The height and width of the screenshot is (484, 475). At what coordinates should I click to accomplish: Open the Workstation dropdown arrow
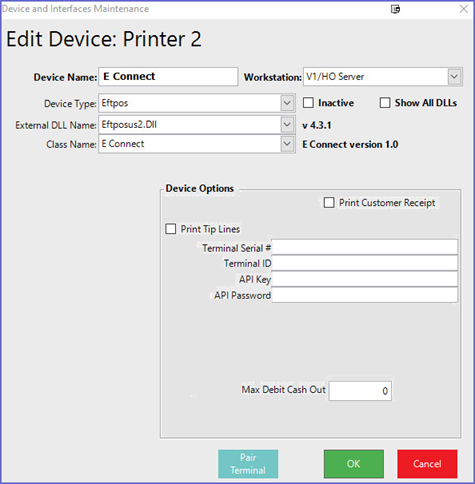pos(454,77)
